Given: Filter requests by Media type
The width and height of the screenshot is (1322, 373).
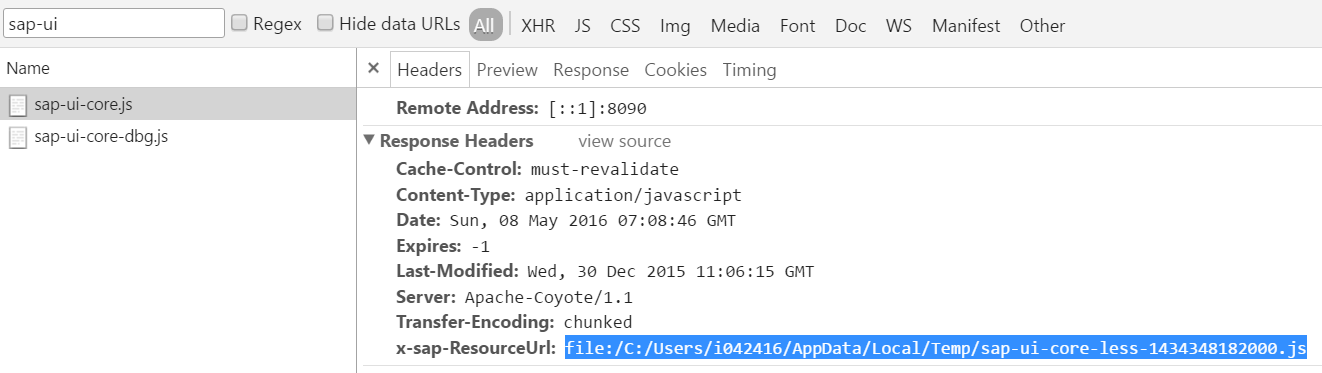Looking at the screenshot, I should pos(735,26).
